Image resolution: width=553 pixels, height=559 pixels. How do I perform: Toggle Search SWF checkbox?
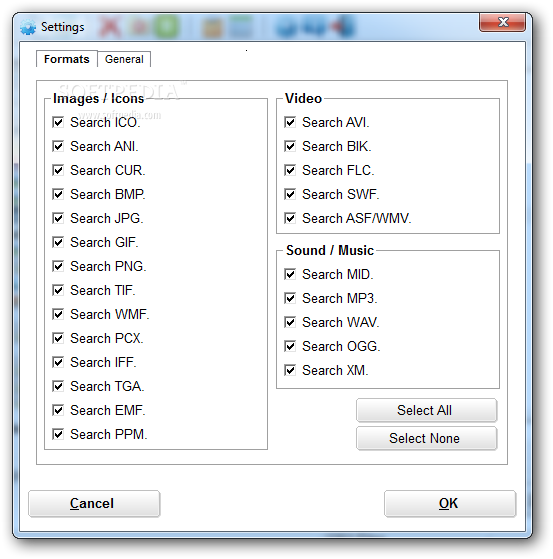(290, 195)
